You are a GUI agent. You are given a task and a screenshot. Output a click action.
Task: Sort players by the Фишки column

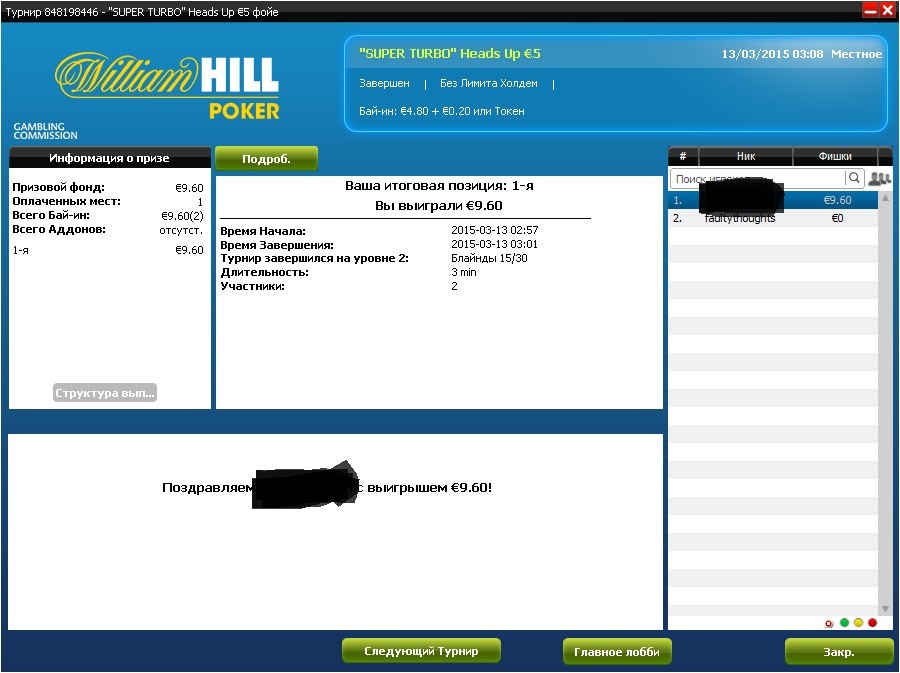click(835, 156)
